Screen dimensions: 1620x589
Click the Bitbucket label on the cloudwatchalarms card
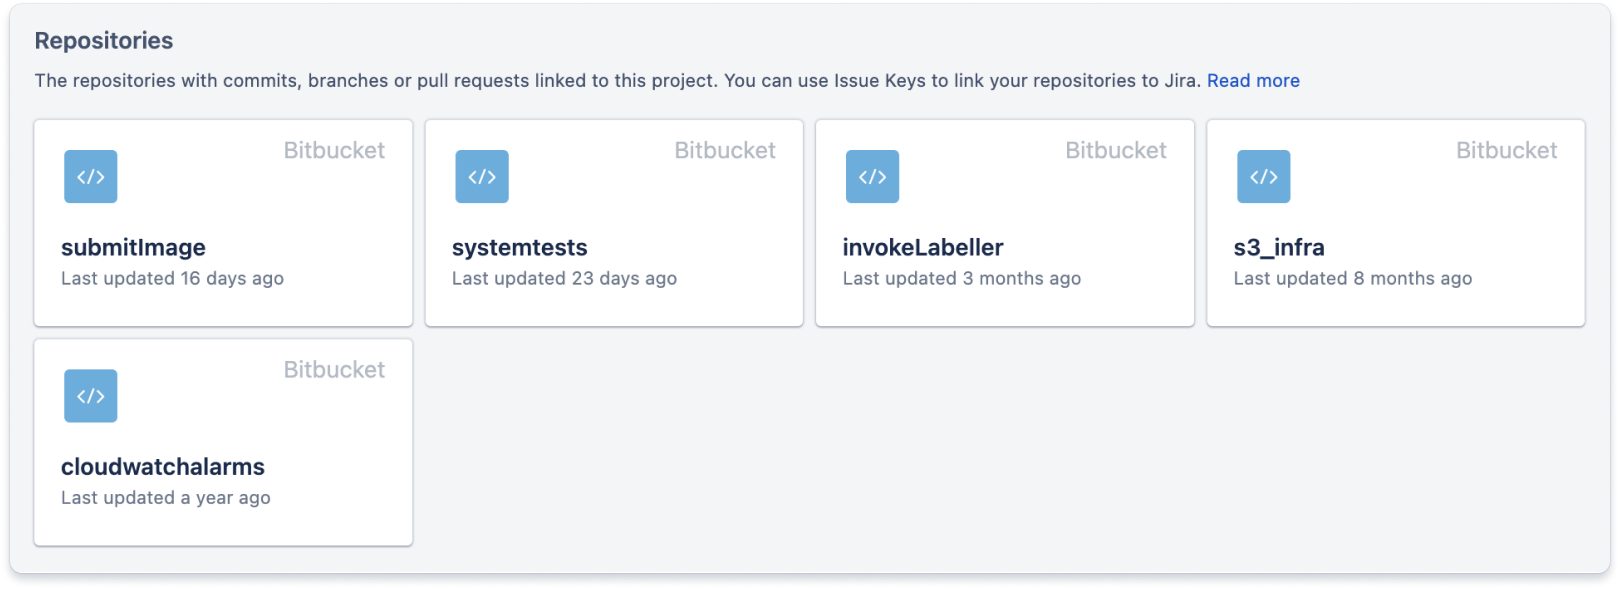click(335, 369)
